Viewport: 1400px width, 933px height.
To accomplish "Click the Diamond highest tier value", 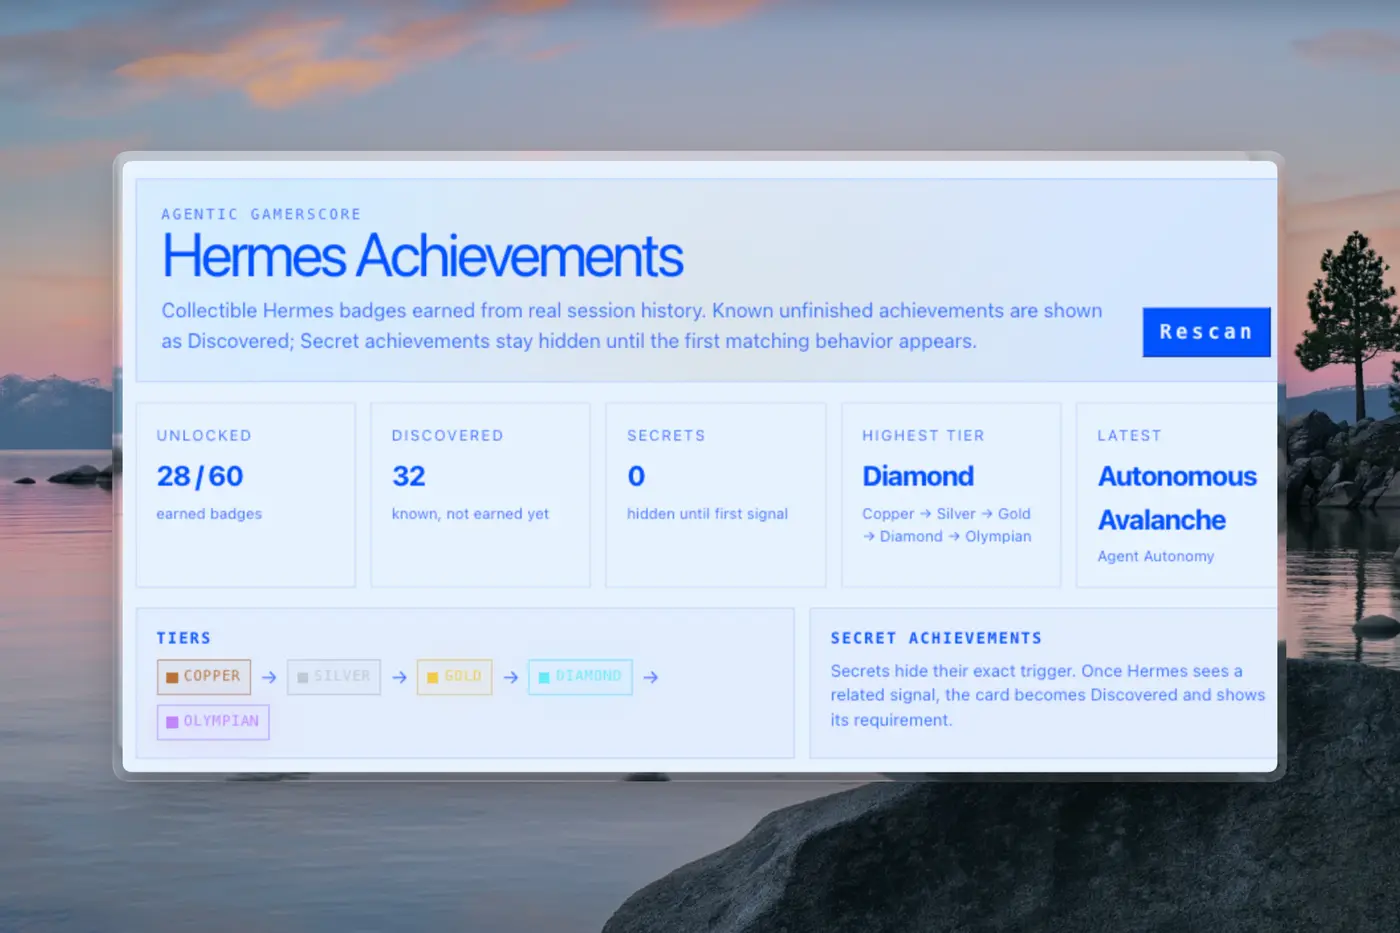I will pyautogui.click(x=918, y=476).
